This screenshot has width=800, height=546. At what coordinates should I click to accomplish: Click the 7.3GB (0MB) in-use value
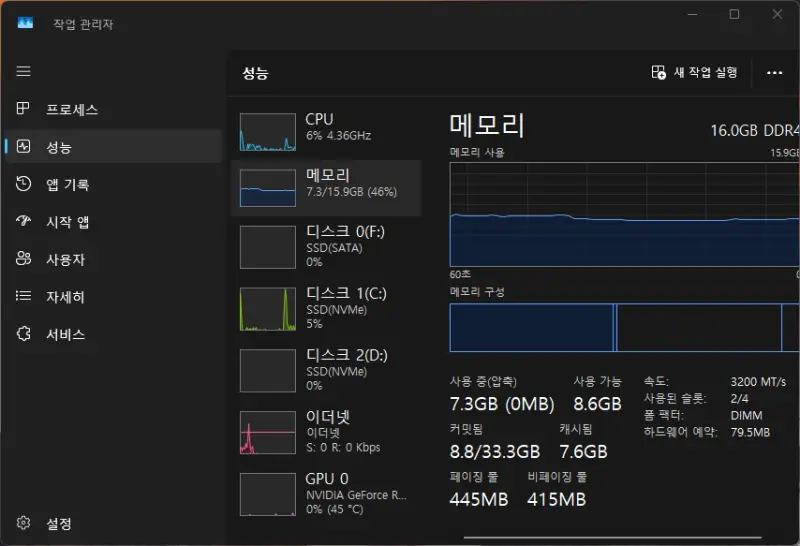click(x=502, y=404)
